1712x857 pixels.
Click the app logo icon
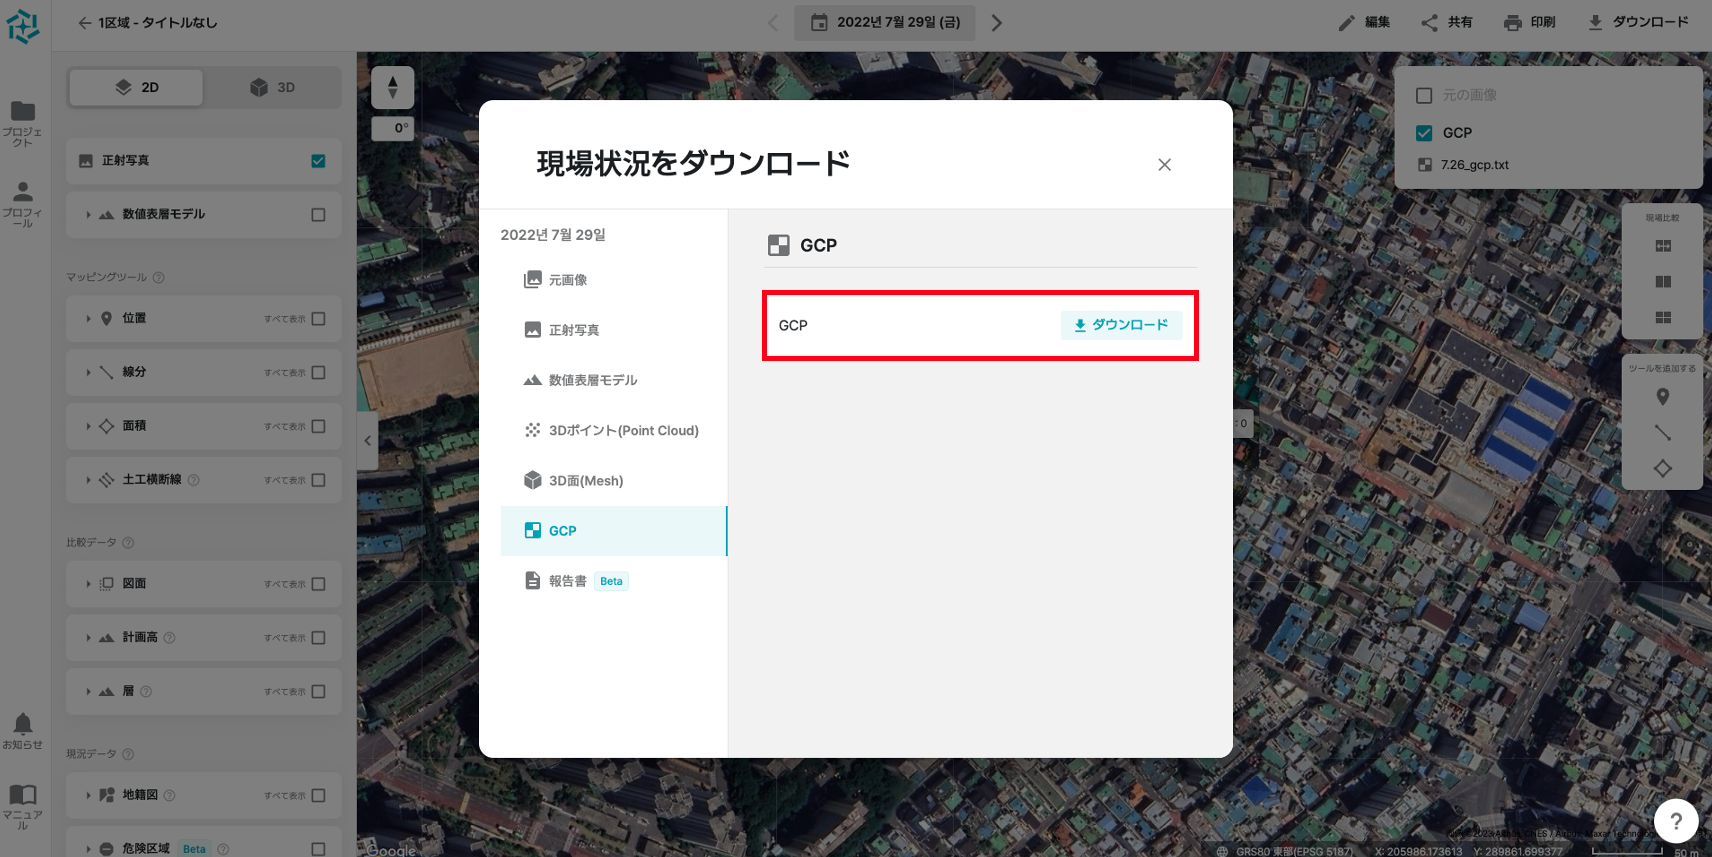[23, 27]
